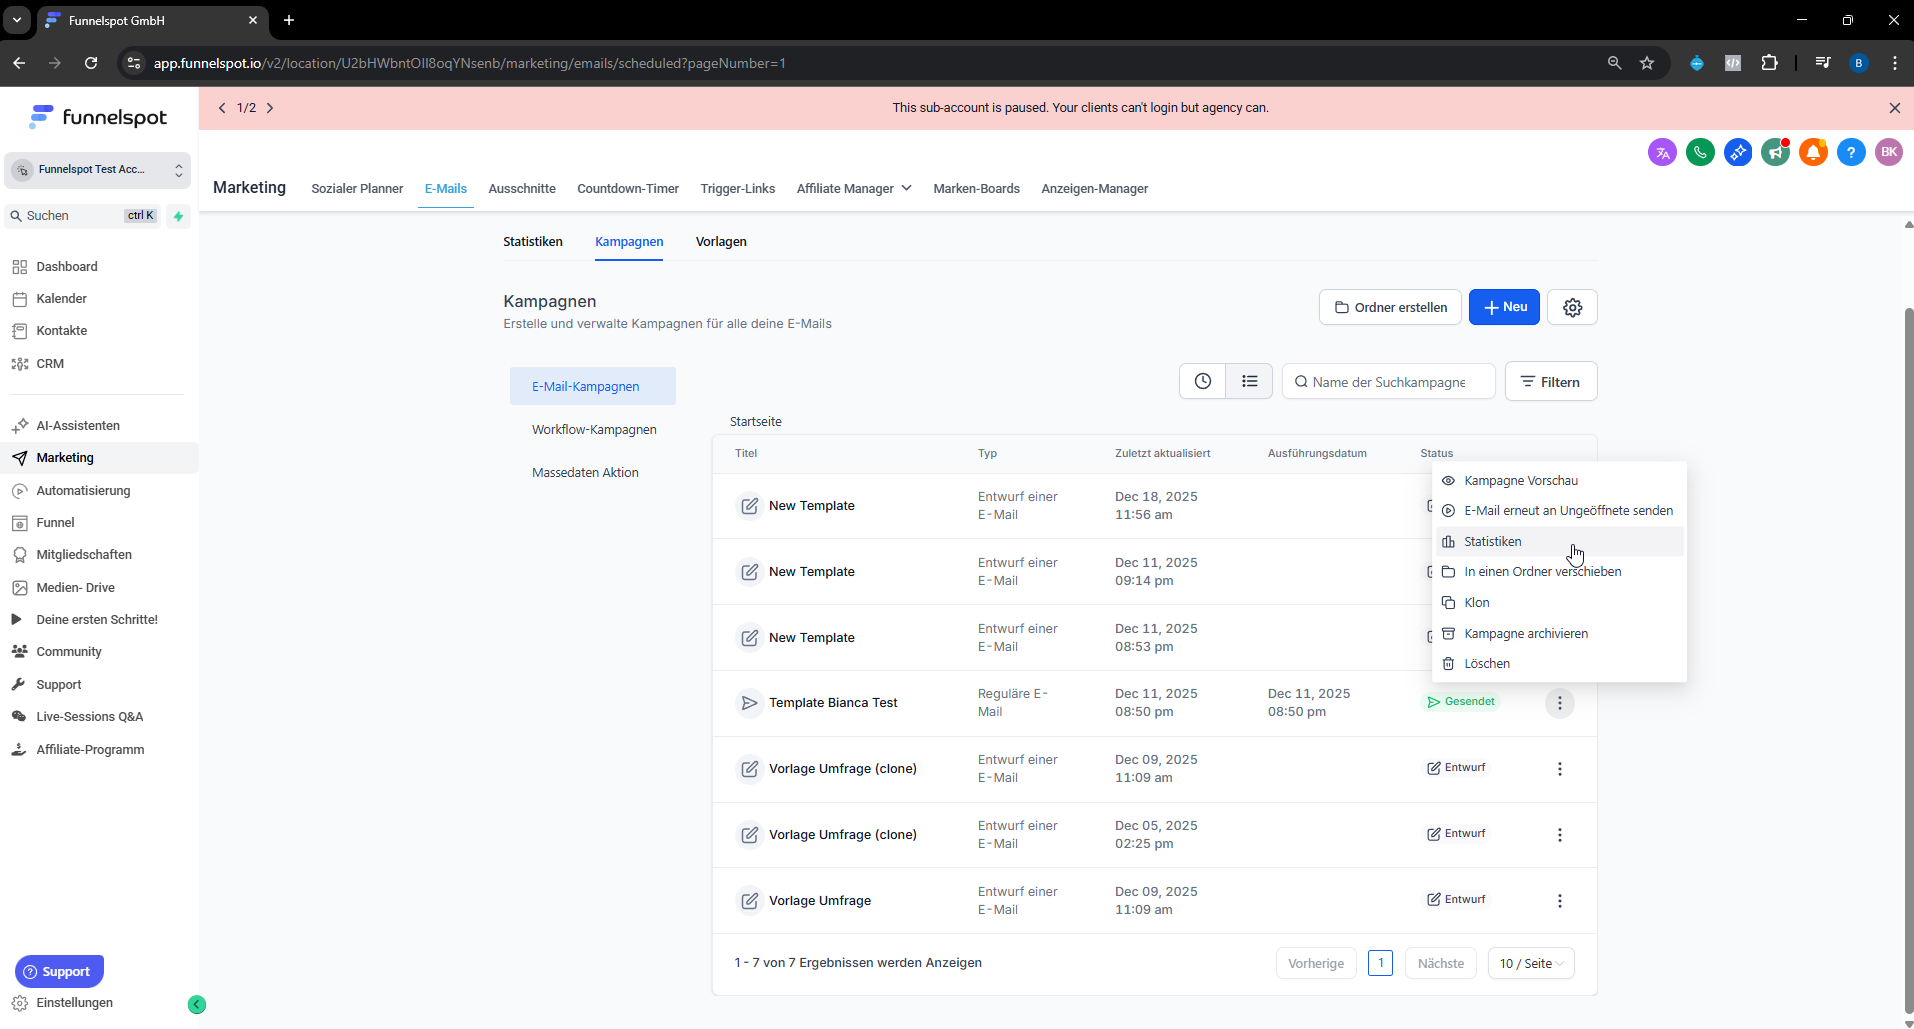Open the Chrome three-dot menu
The height and width of the screenshot is (1029, 1914).
click(x=1894, y=63)
